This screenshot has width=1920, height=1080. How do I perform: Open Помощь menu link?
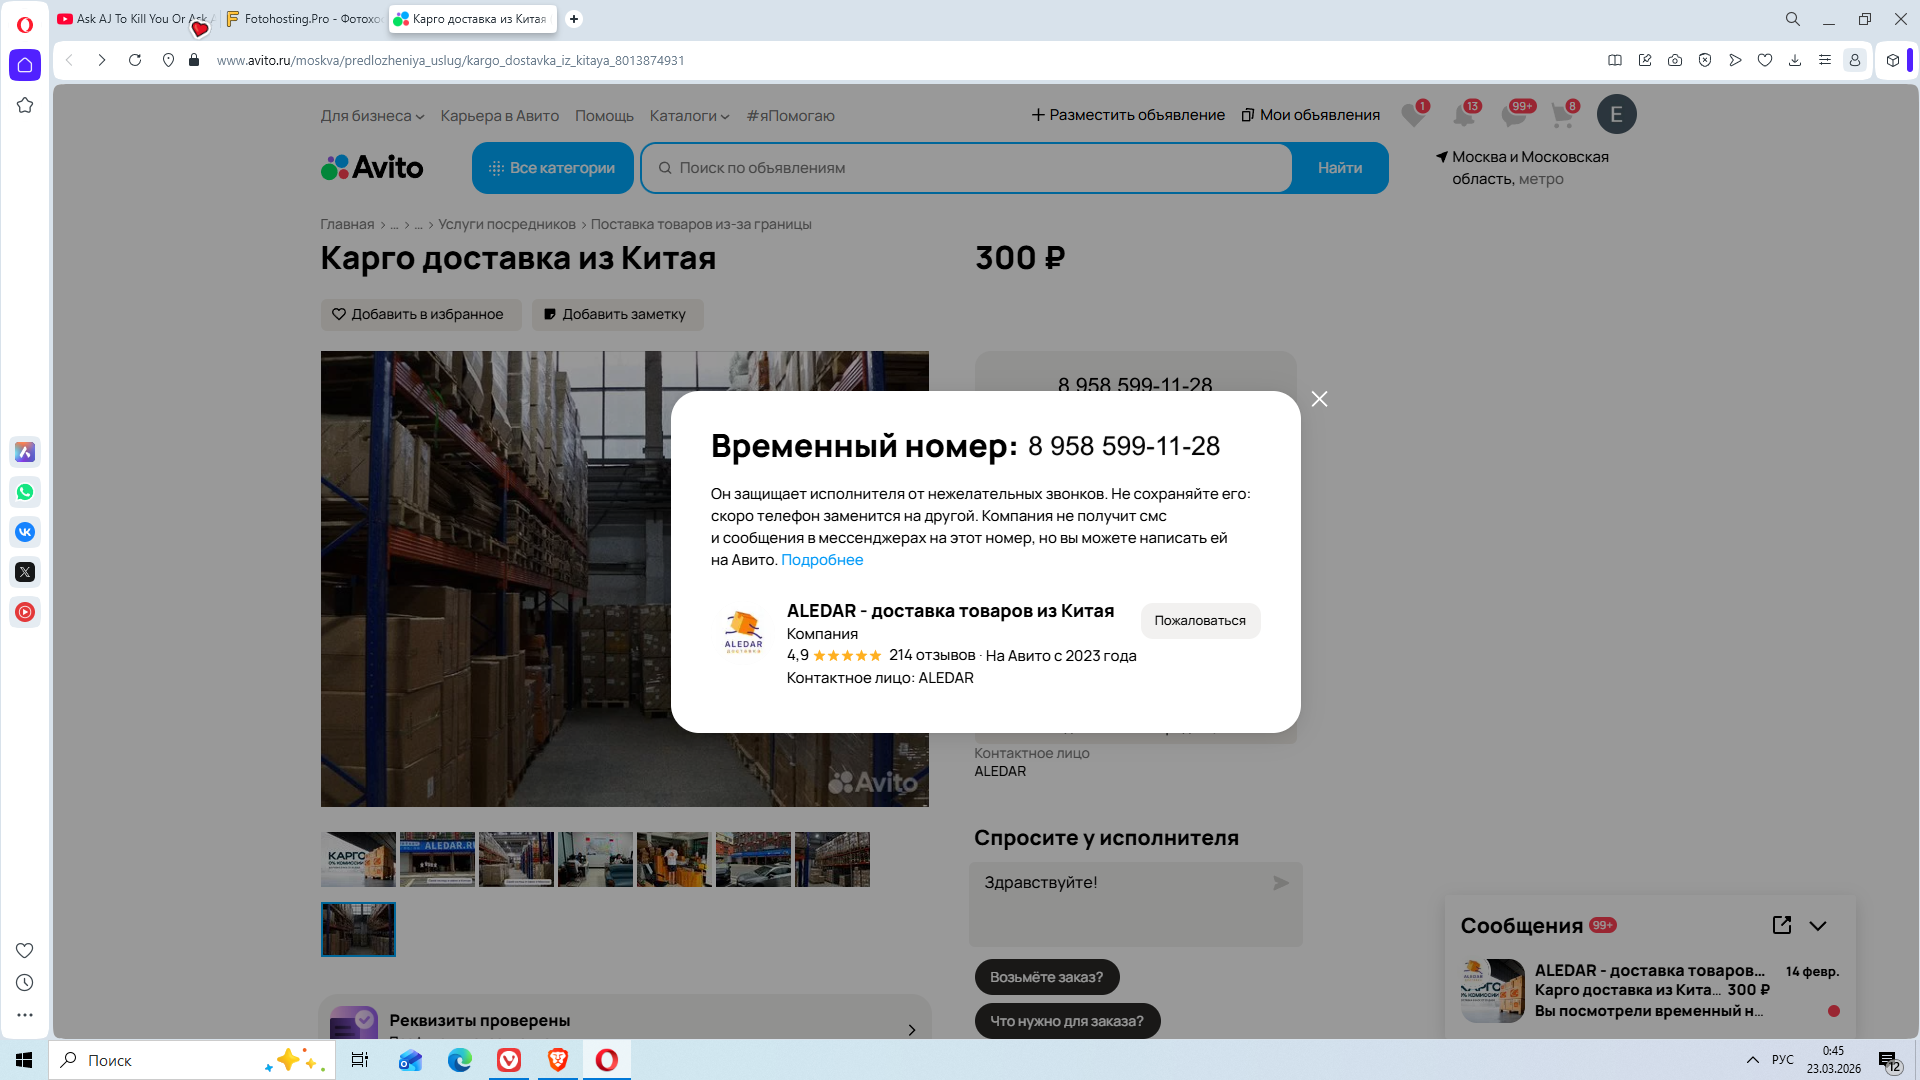(x=604, y=116)
